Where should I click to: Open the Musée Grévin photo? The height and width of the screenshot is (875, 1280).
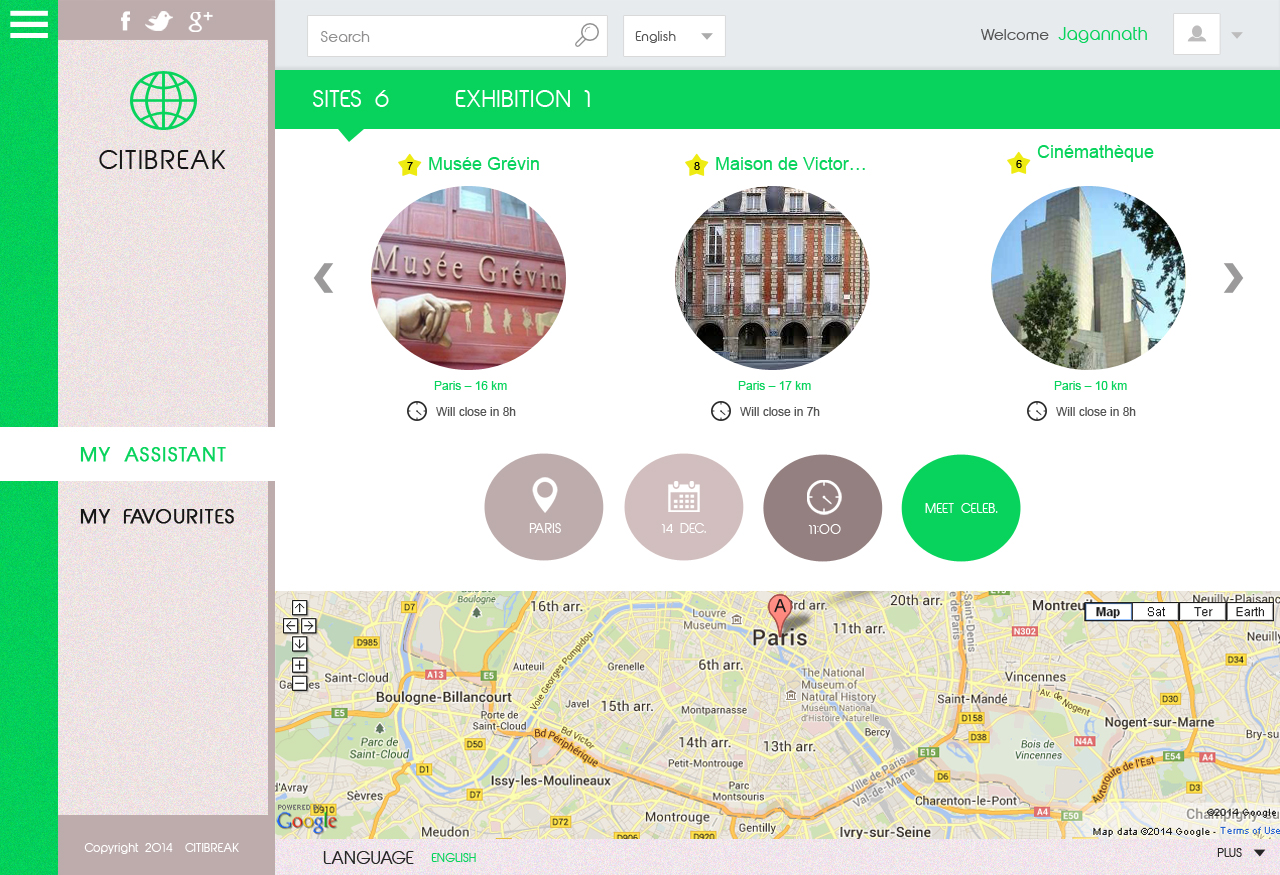(468, 278)
